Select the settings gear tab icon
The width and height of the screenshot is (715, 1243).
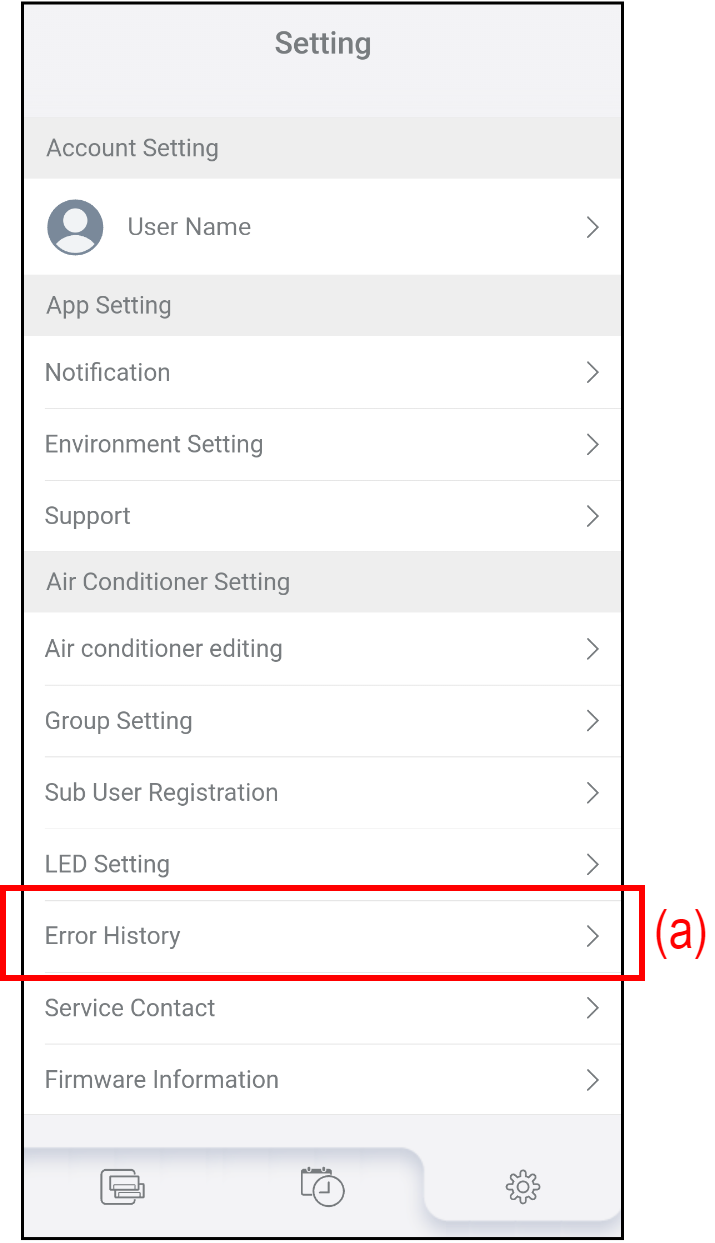pos(522,1187)
